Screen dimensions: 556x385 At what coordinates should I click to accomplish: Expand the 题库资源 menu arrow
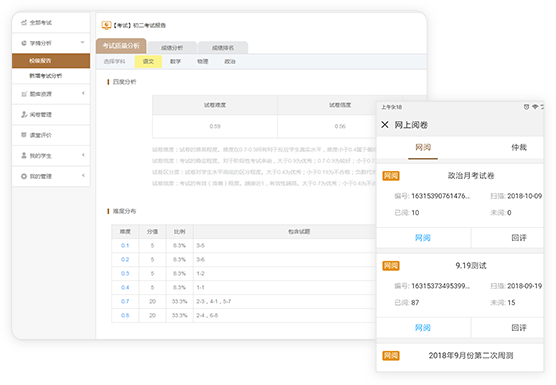click(83, 93)
